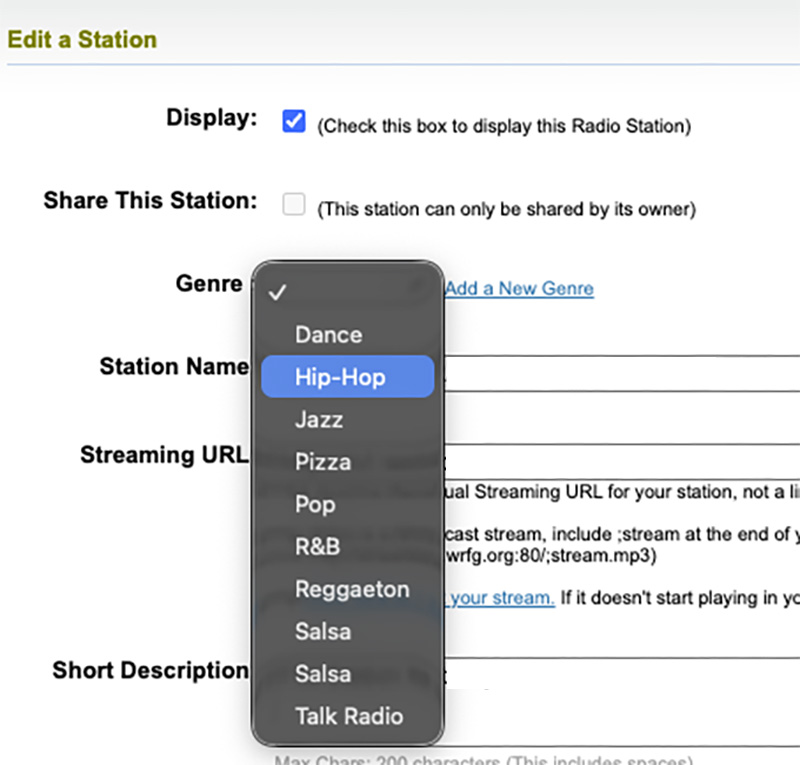Click into the Streaming URL field

pyautogui.click(x=621, y=461)
